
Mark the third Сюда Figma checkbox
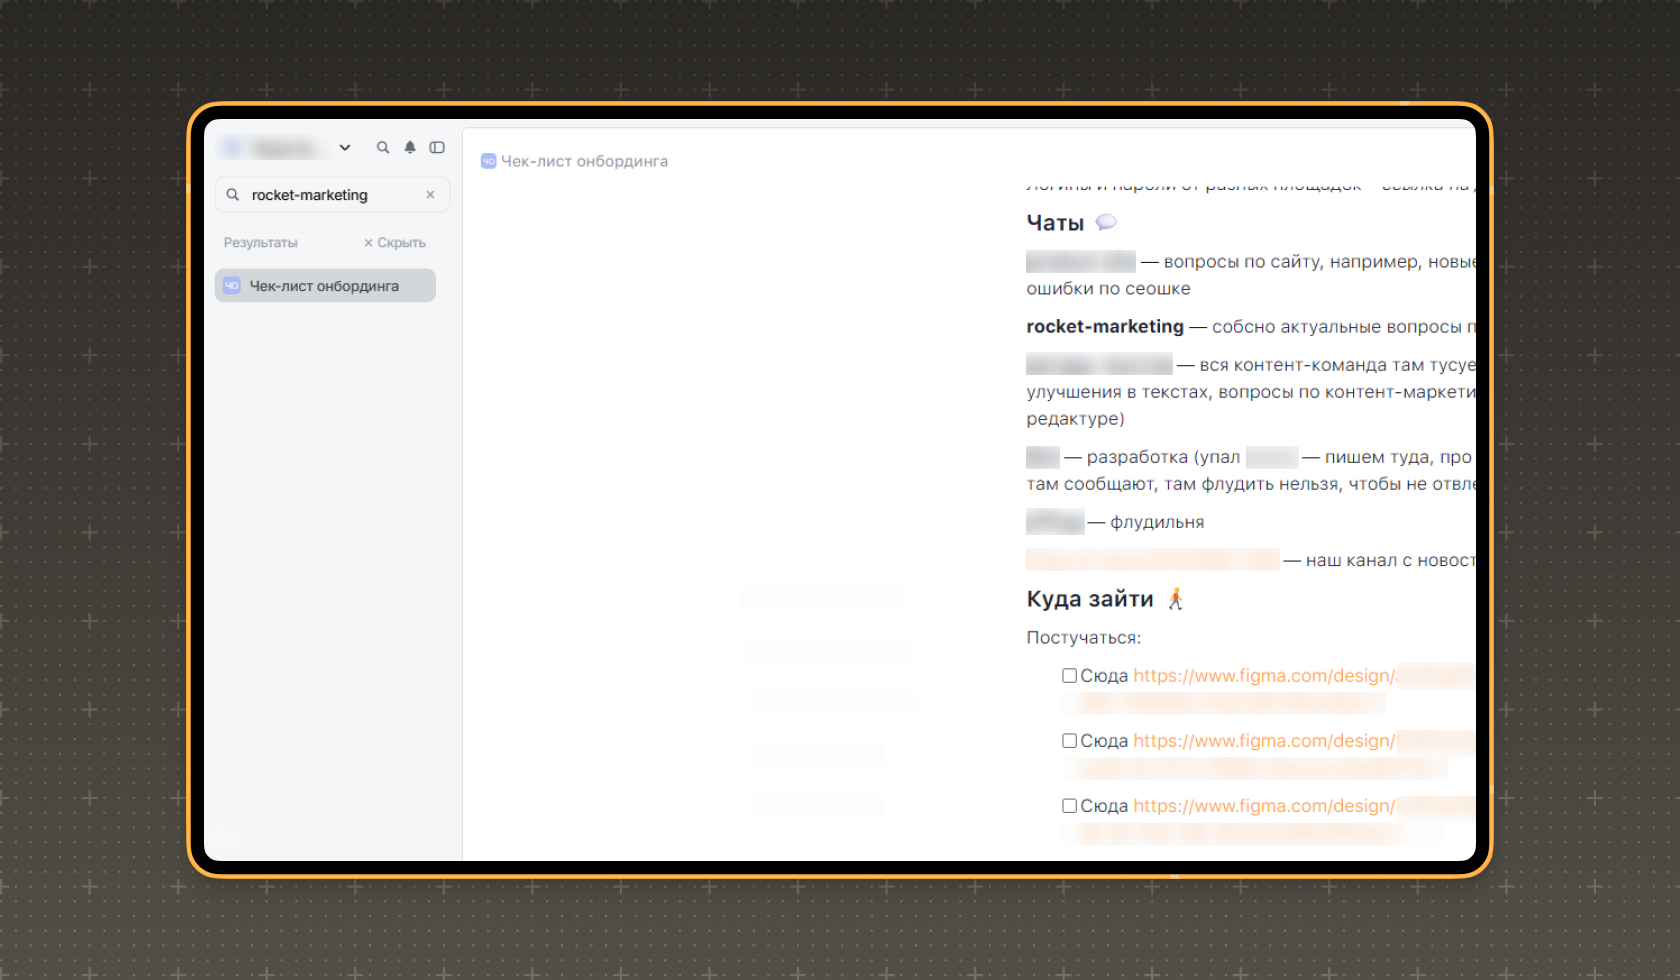pyautogui.click(x=1069, y=806)
